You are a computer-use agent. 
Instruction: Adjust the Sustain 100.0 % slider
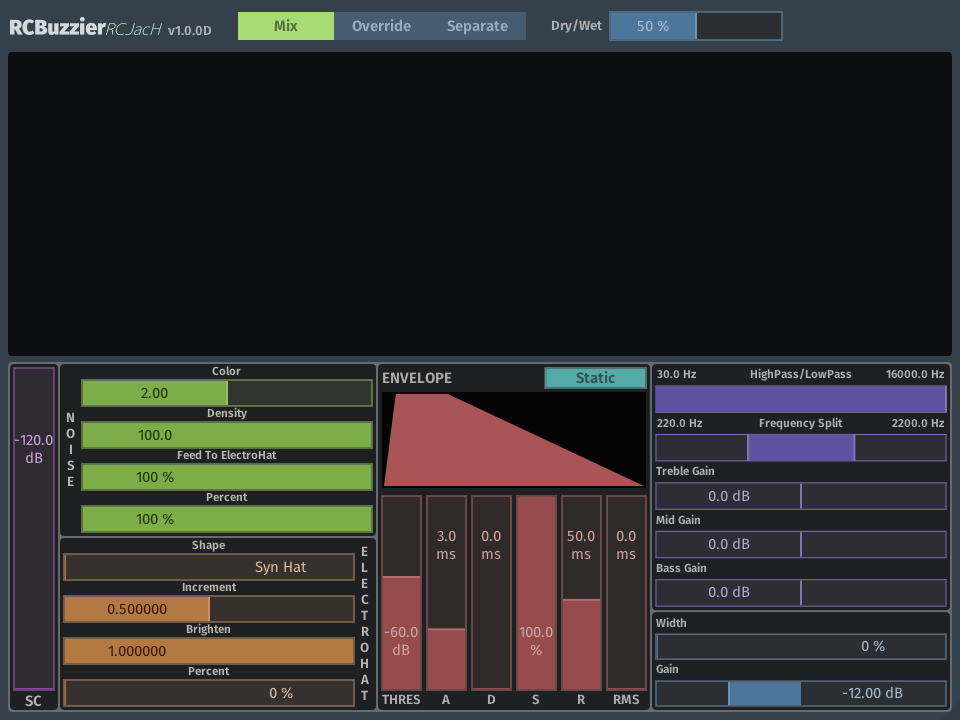tap(536, 593)
